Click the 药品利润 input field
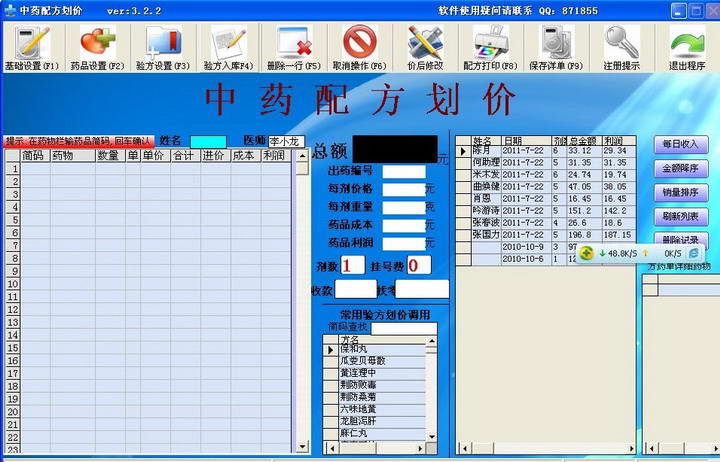This screenshot has height=462, width=720. click(404, 243)
